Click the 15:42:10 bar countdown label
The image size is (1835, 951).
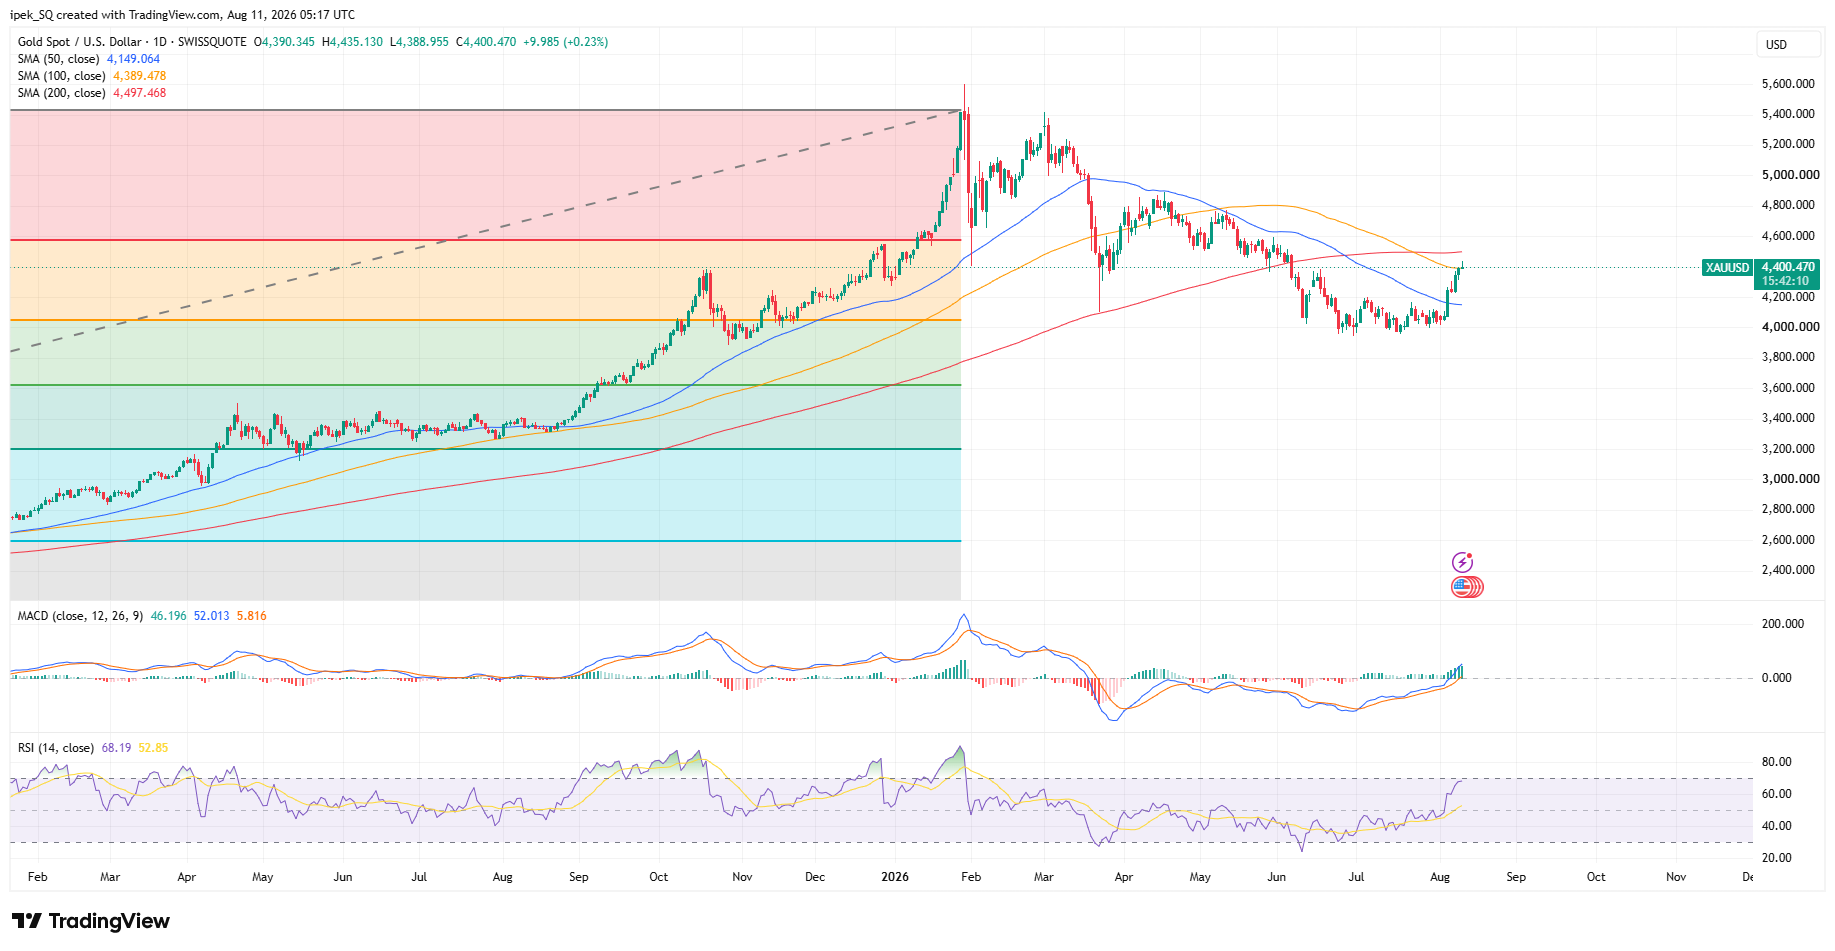[x=1785, y=281]
